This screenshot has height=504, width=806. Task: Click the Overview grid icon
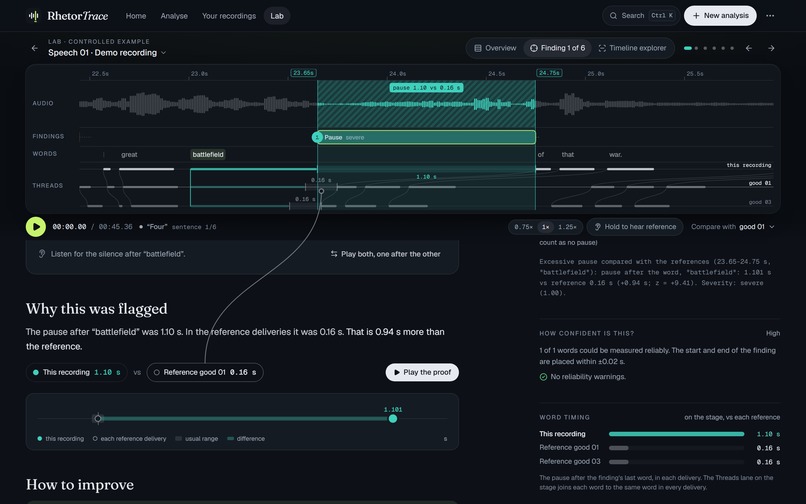(x=478, y=48)
